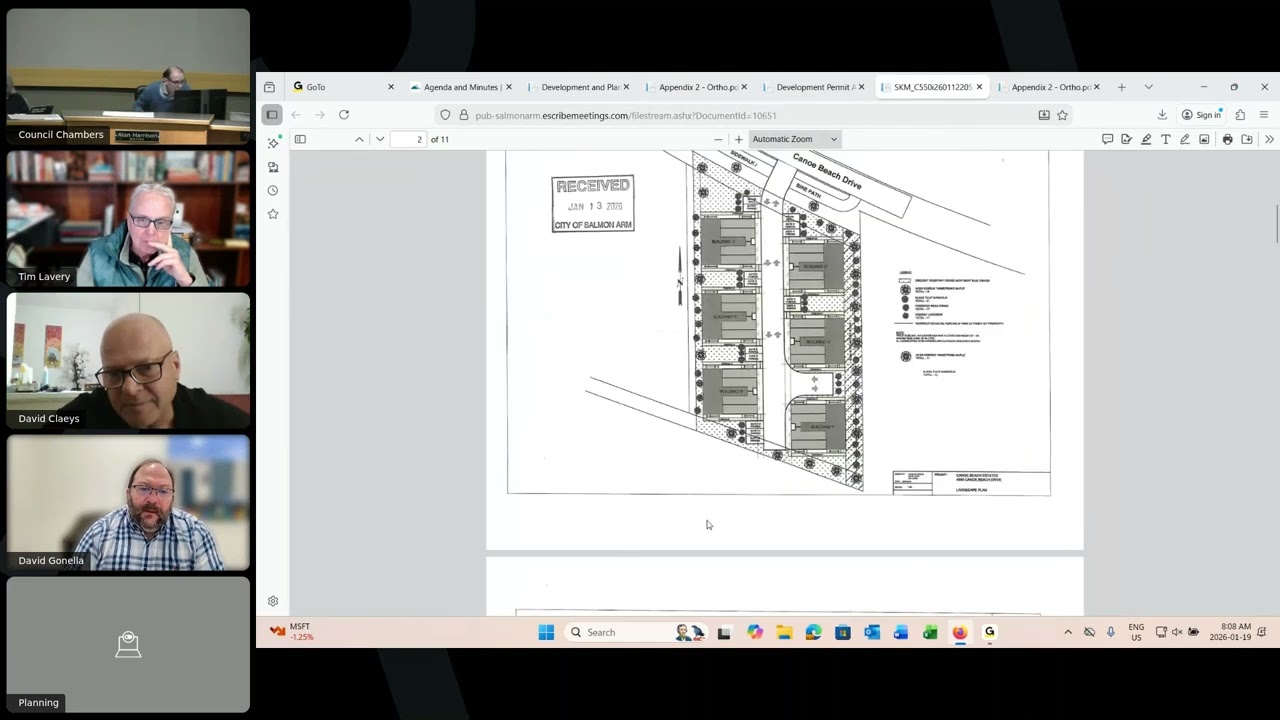Viewport: 1280px width, 720px height.
Task: Open the clock showing 8:08 AM
Action: (1230, 632)
